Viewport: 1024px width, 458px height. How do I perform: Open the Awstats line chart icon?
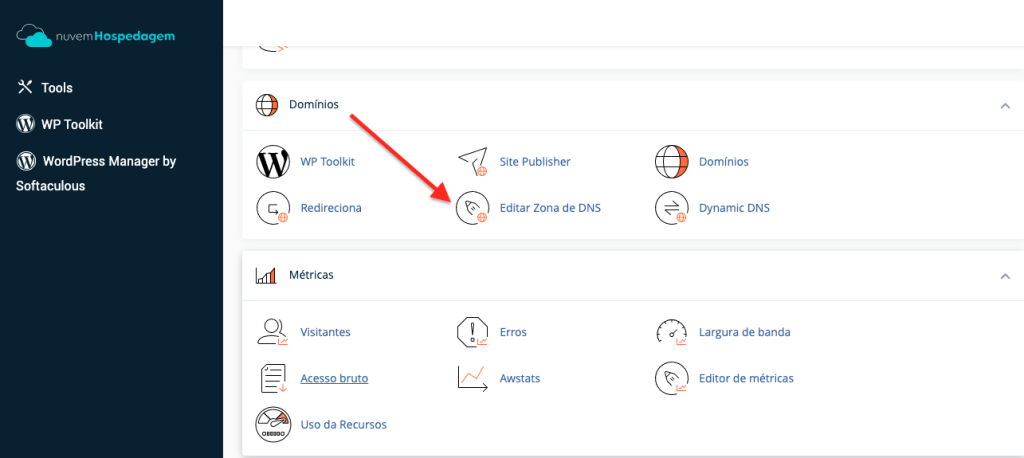[472, 378]
